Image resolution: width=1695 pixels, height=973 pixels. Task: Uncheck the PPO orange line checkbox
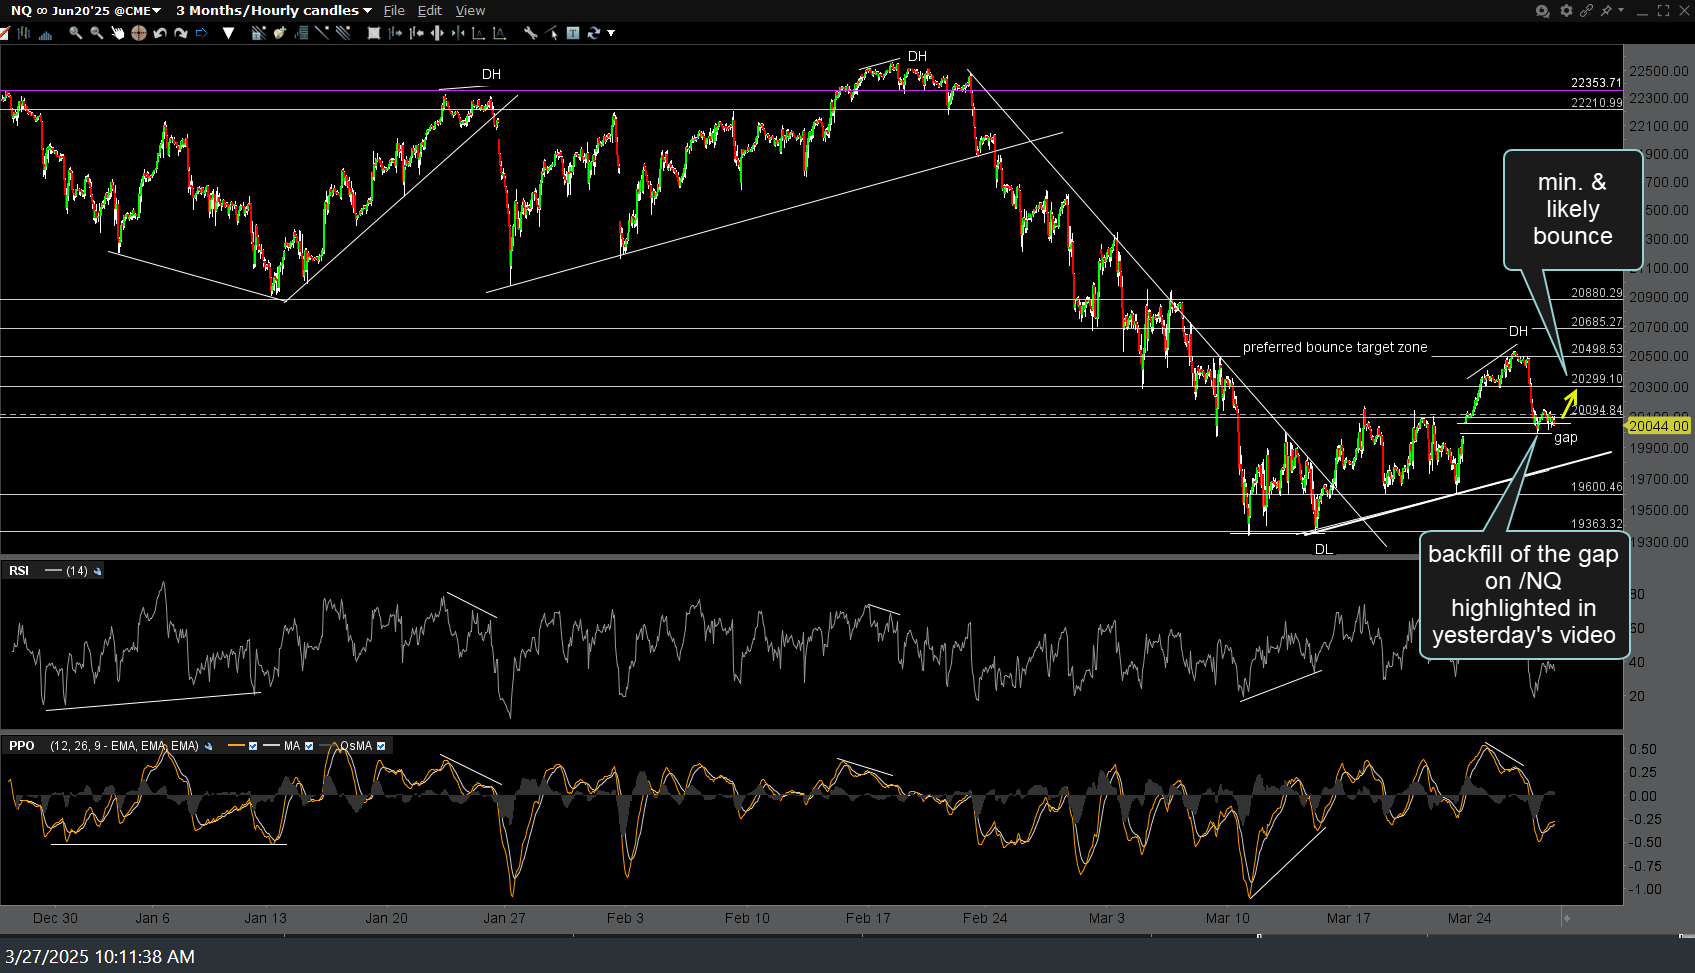253,746
